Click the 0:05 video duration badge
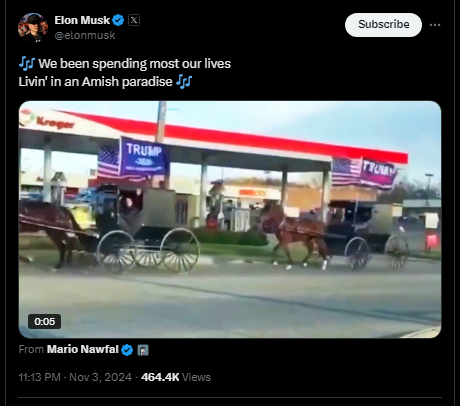Viewport: 460px width, 406px height. [x=44, y=321]
